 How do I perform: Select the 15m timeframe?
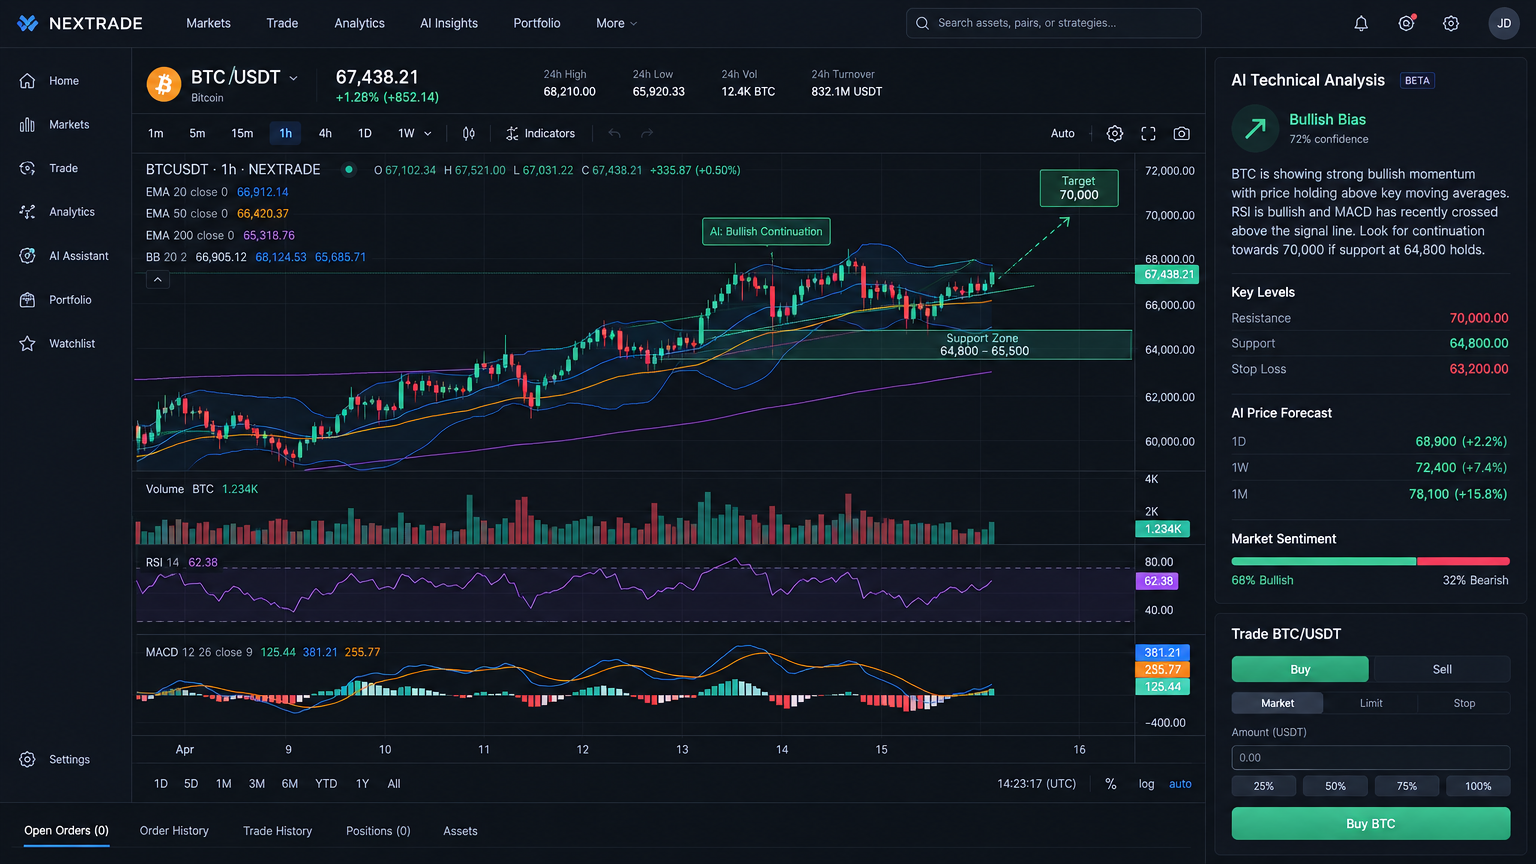242,133
